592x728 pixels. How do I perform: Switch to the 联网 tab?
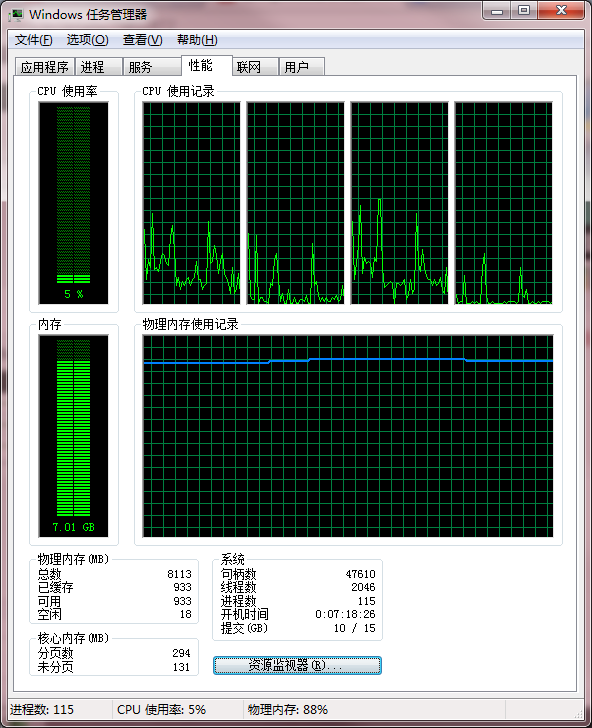[x=255, y=67]
